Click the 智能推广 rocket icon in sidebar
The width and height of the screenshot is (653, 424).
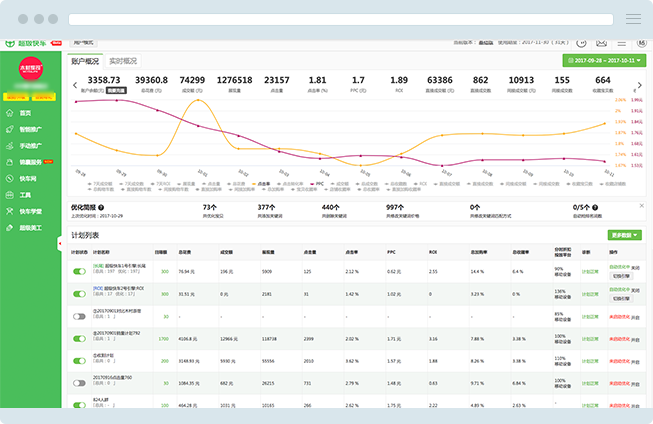pyautogui.click(x=9, y=129)
